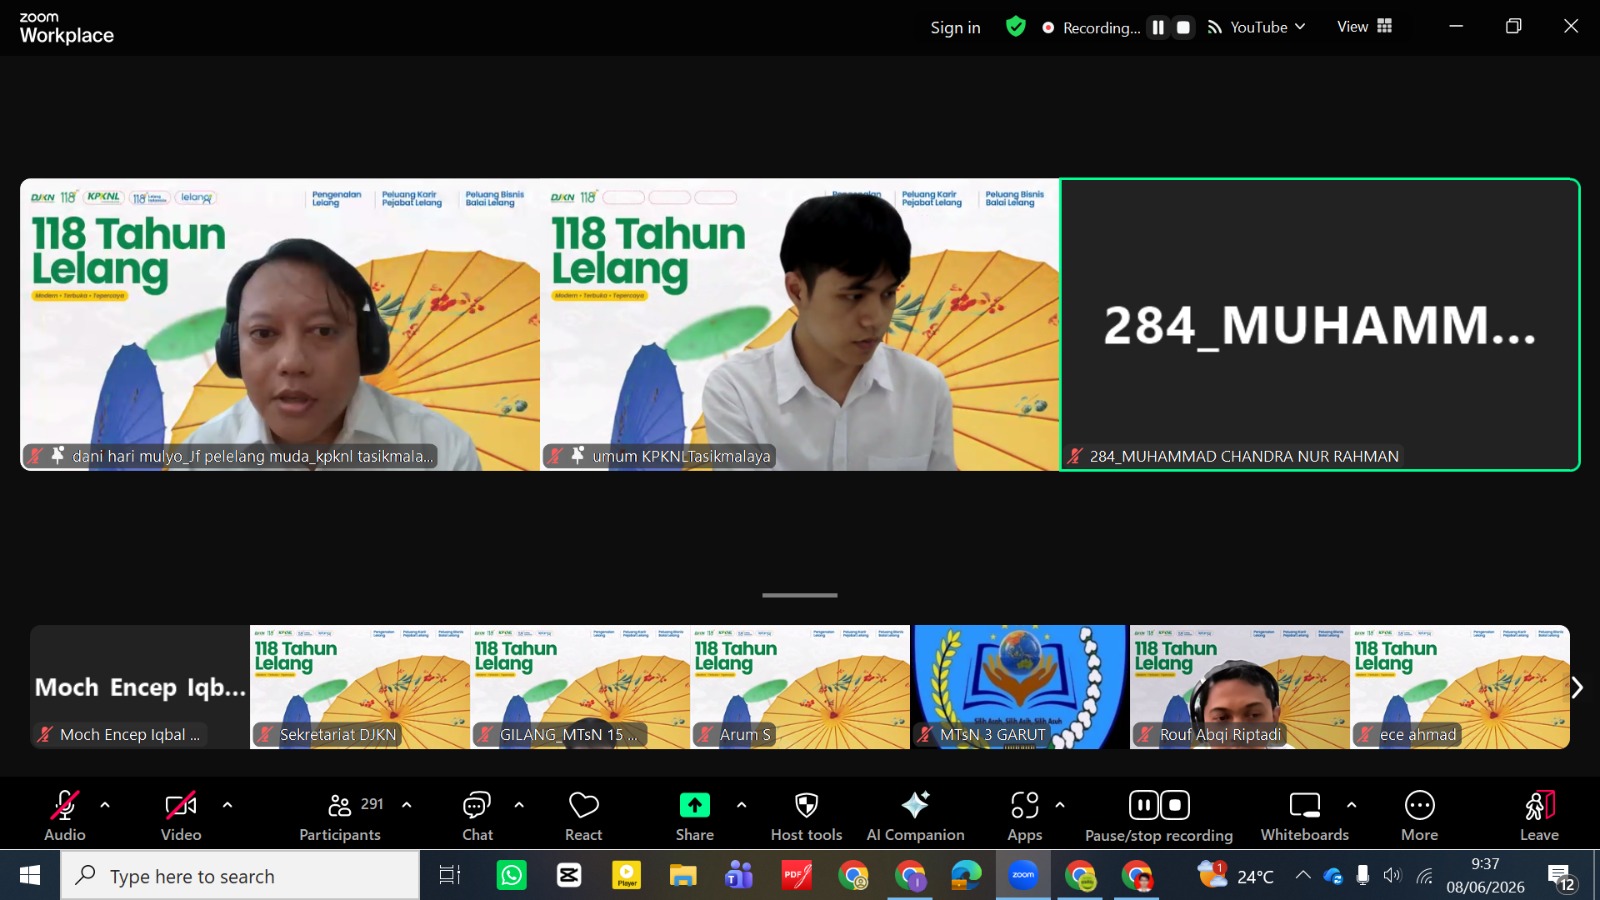Expand the caret next to Chat
The height and width of the screenshot is (900, 1600).
519,804
